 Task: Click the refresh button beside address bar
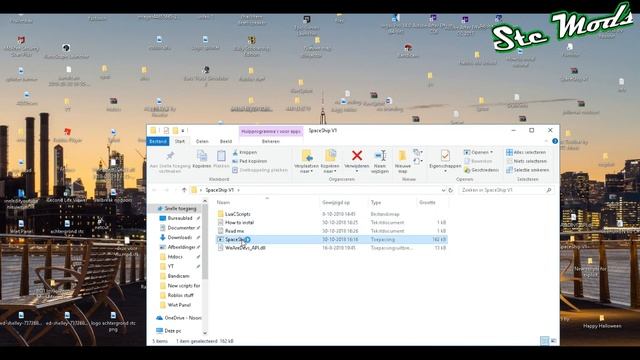click(451, 190)
